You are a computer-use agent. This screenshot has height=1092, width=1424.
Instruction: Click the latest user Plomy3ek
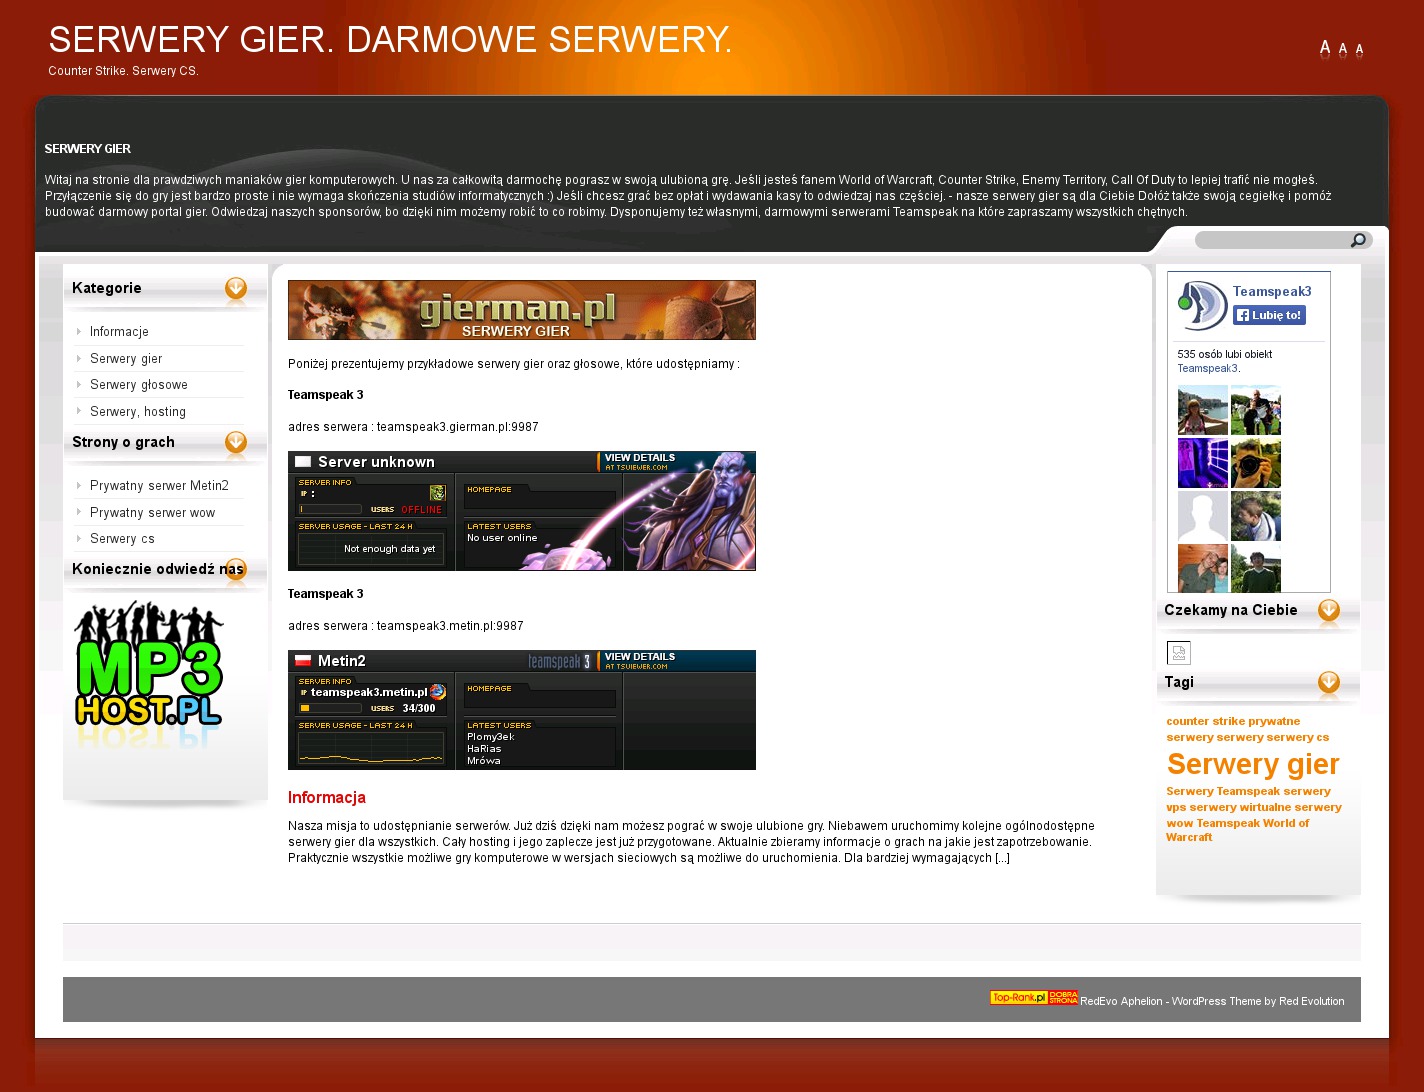click(491, 737)
